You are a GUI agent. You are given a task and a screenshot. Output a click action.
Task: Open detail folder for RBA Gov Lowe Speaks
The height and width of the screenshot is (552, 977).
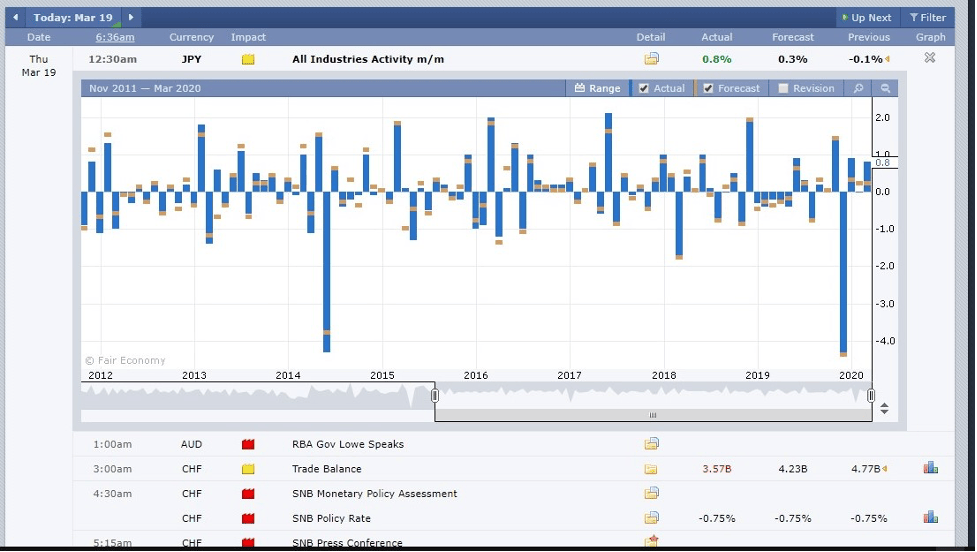(x=651, y=444)
